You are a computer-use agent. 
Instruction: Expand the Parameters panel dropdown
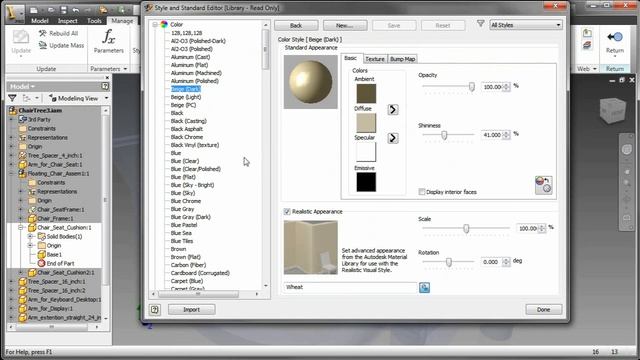125,69
